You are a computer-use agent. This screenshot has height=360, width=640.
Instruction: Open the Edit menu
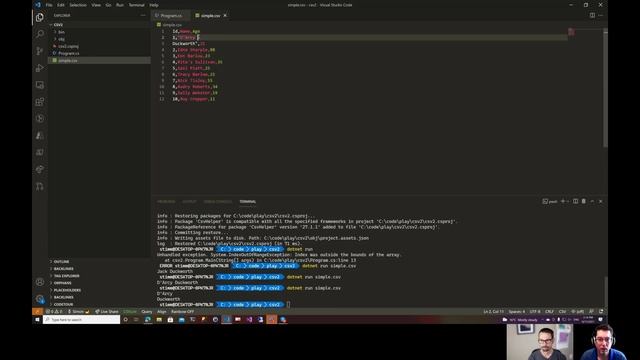61,5
